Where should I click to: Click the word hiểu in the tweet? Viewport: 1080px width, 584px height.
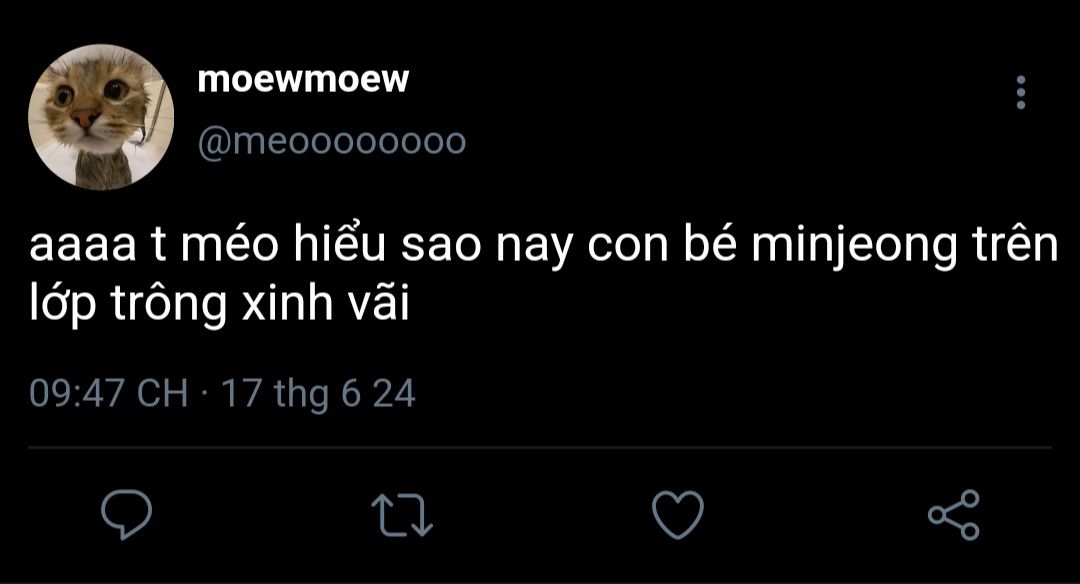[339, 244]
